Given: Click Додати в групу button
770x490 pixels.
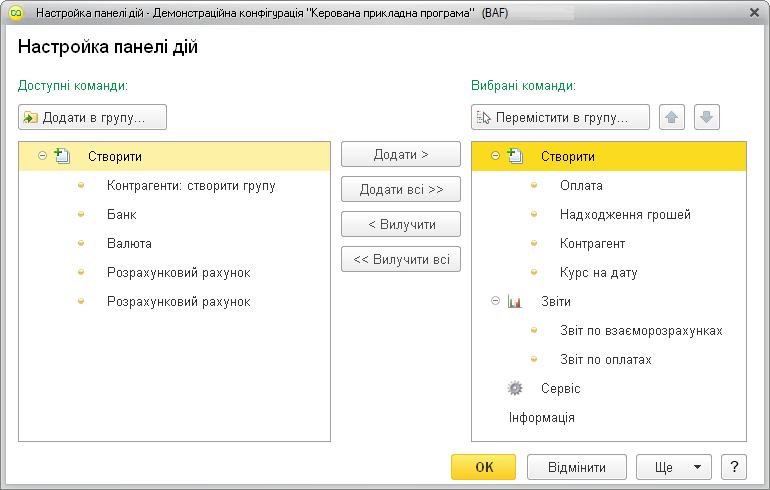Looking at the screenshot, I should (x=92, y=117).
